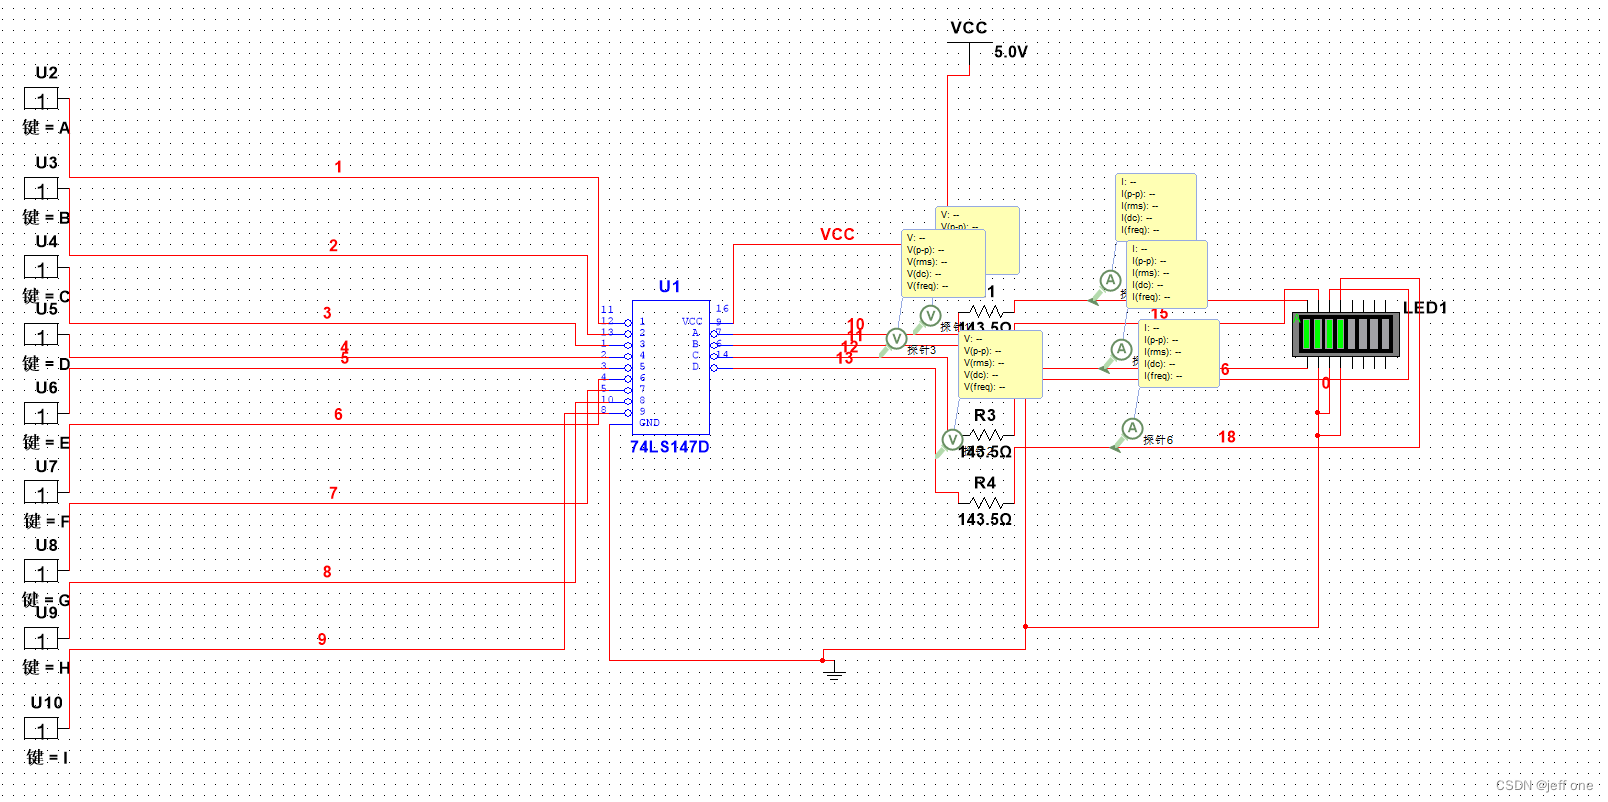This screenshot has width=1608, height=802.
Task: Select the upper voltage probe near net 10
Action: (930, 316)
